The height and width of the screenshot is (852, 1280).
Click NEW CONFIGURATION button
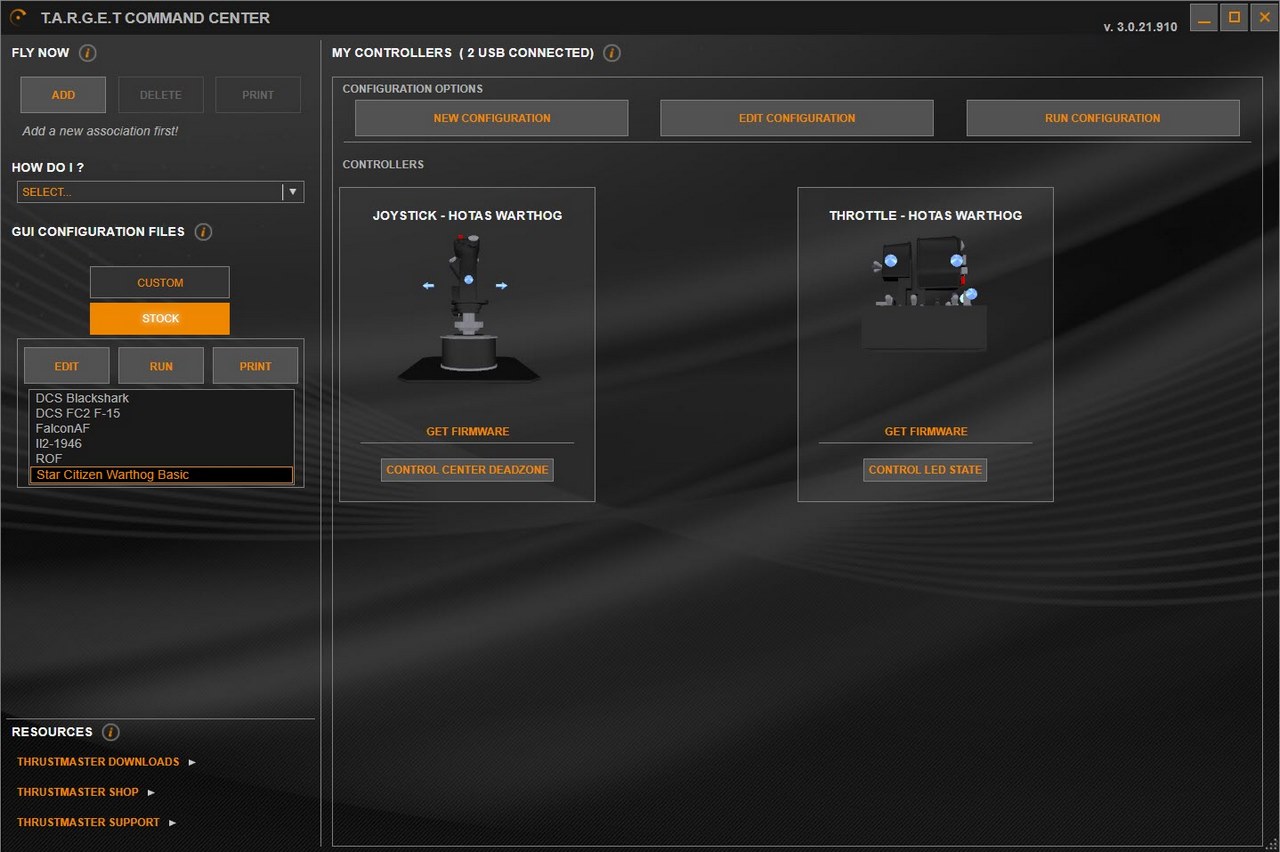pyautogui.click(x=492, y=118)
